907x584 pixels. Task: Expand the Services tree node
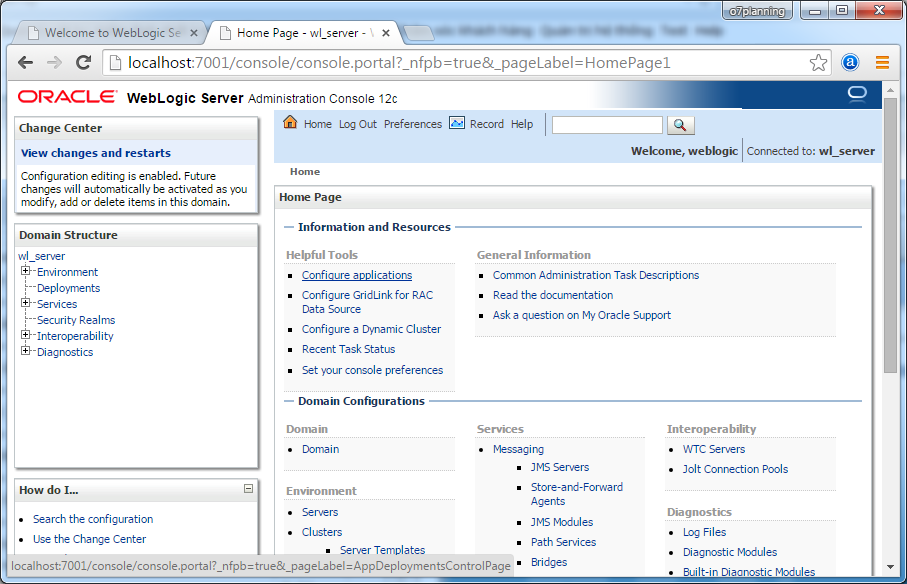pyautogui.click(x=25, y=302)
